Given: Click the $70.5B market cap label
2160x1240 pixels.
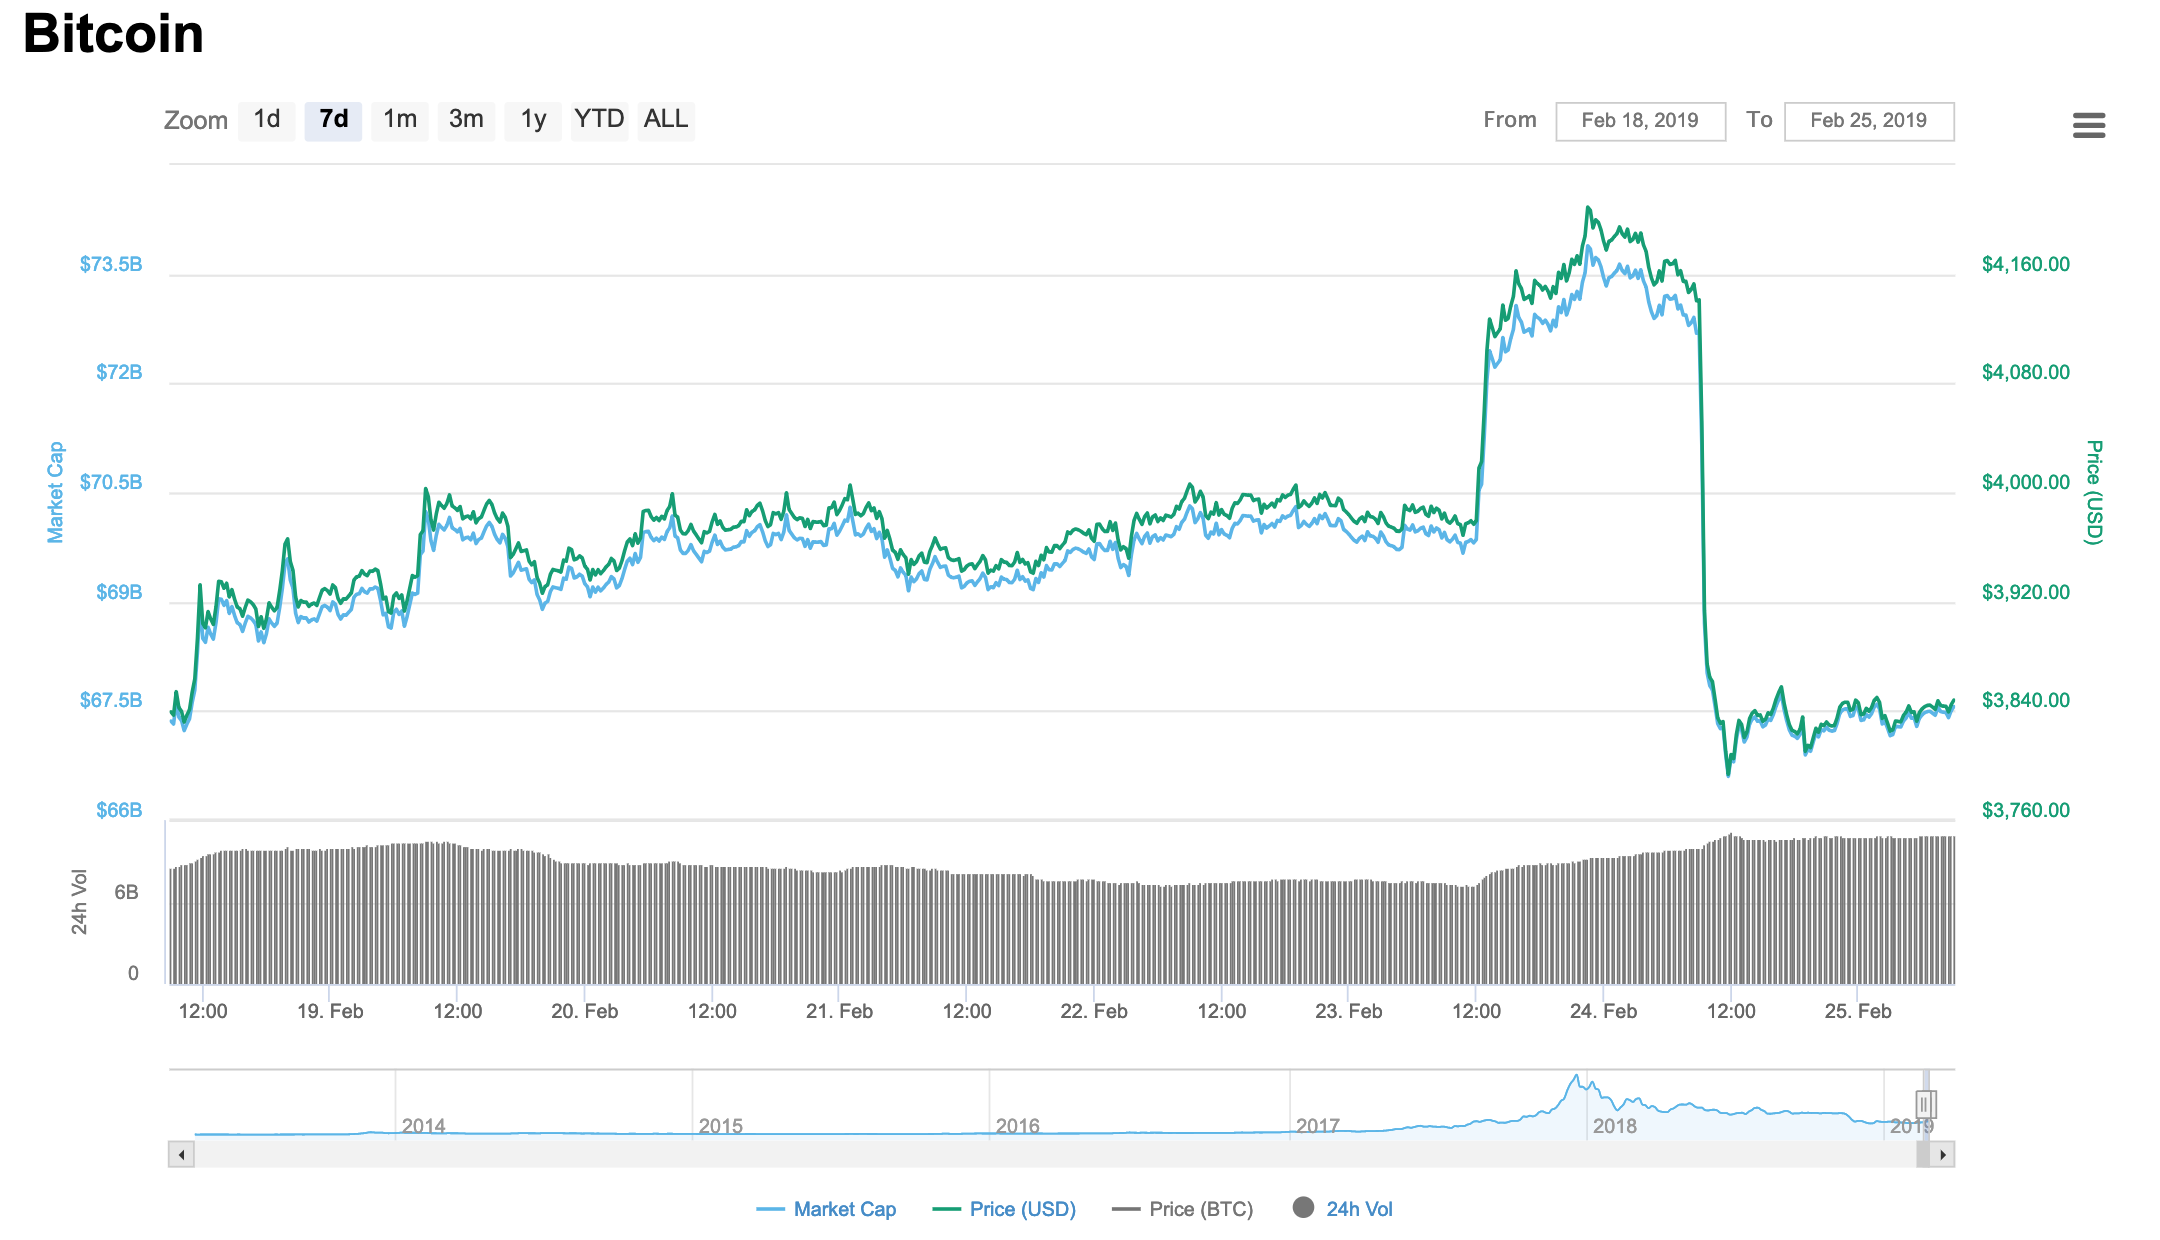Looking at the screenshot, I should [111, 482].
